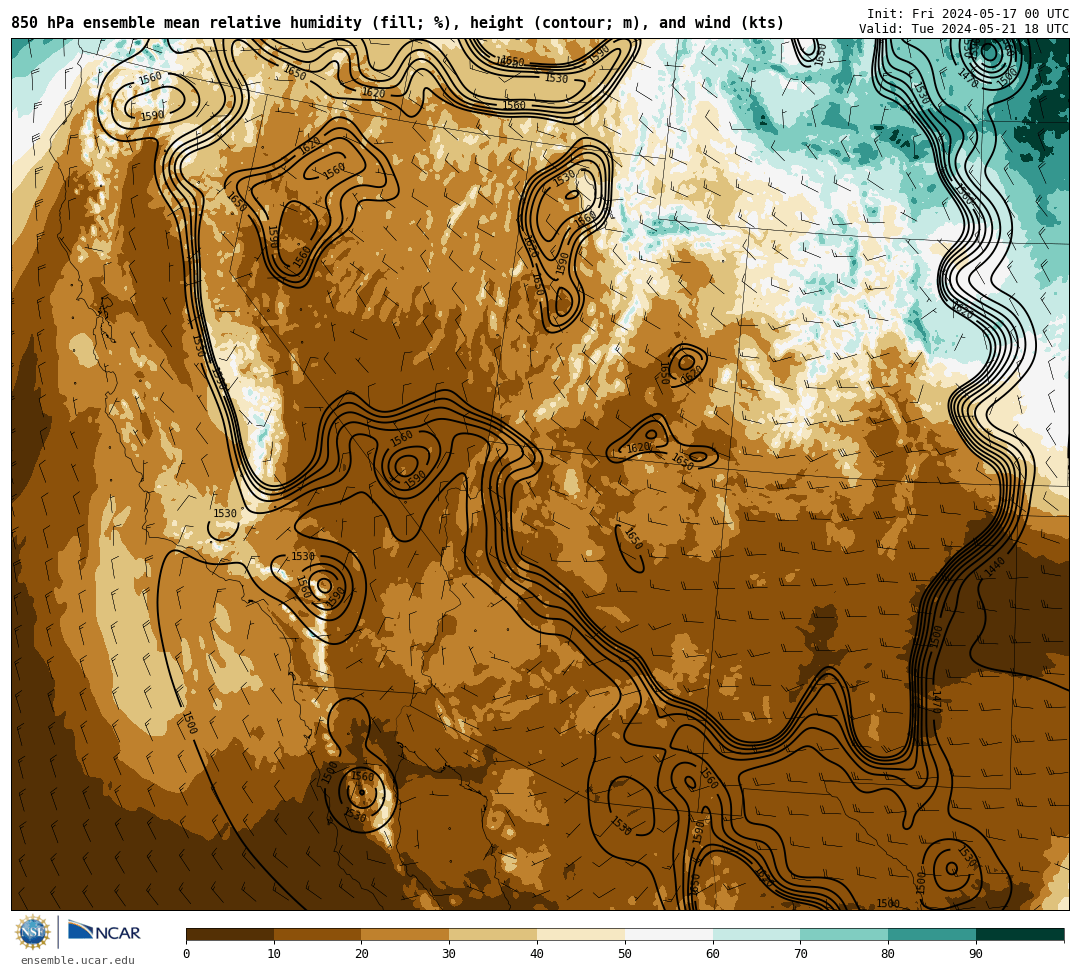Pick the 50–60% white colorbar segment
This screenshot has height=973, width=1080.
pyautogui.click(x=669, y=934)
